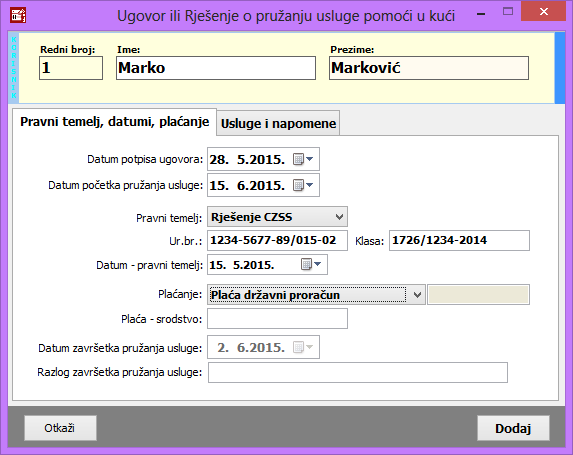Click the Otkaži button
Screen dimensions: 573x455
click(x=60, y=428)
